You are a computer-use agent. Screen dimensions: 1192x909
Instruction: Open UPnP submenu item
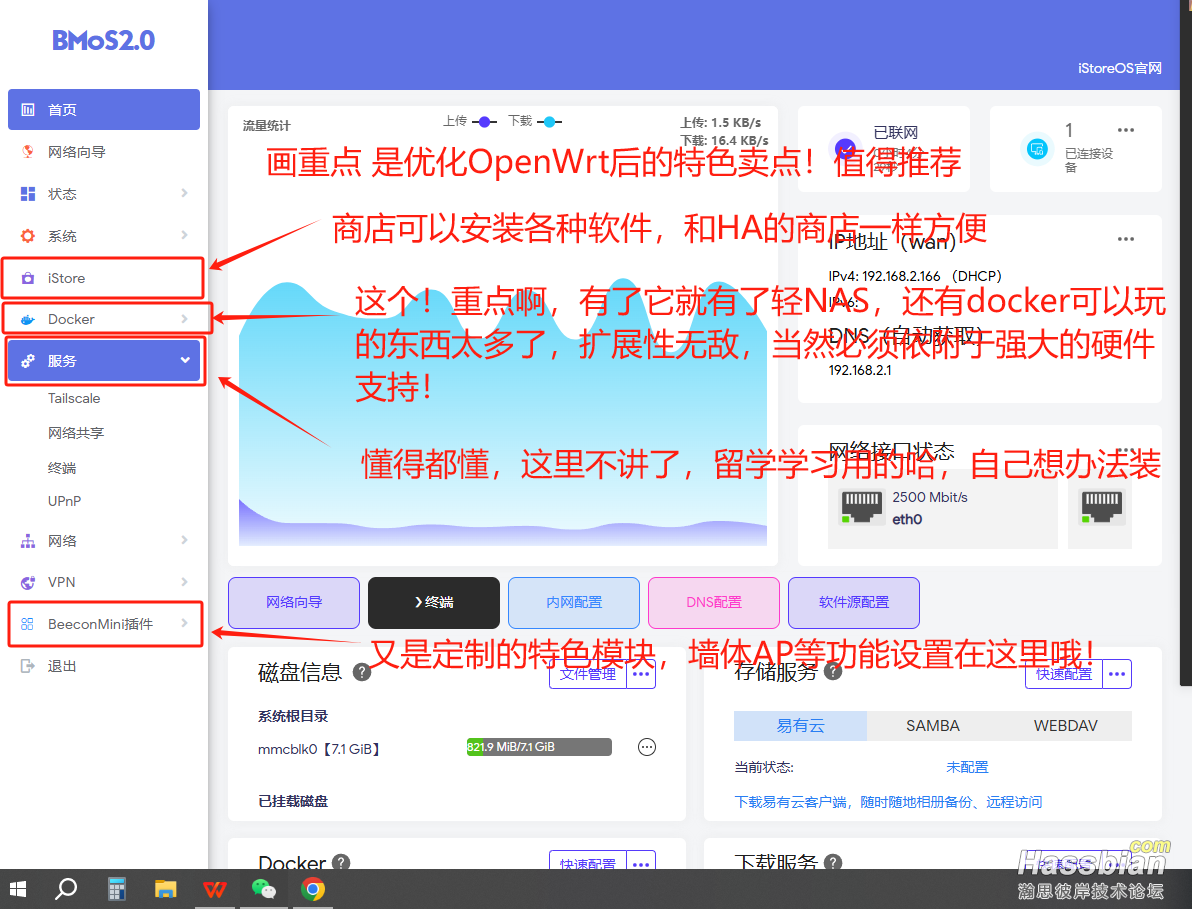point(65,502)
